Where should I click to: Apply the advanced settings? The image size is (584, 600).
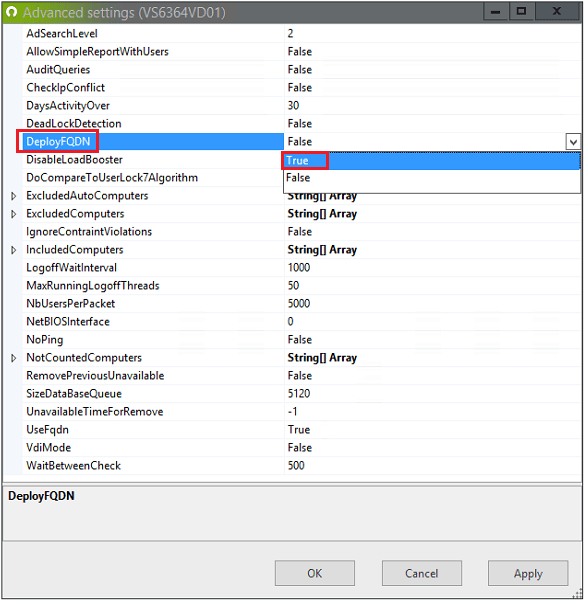click(528, 573)
